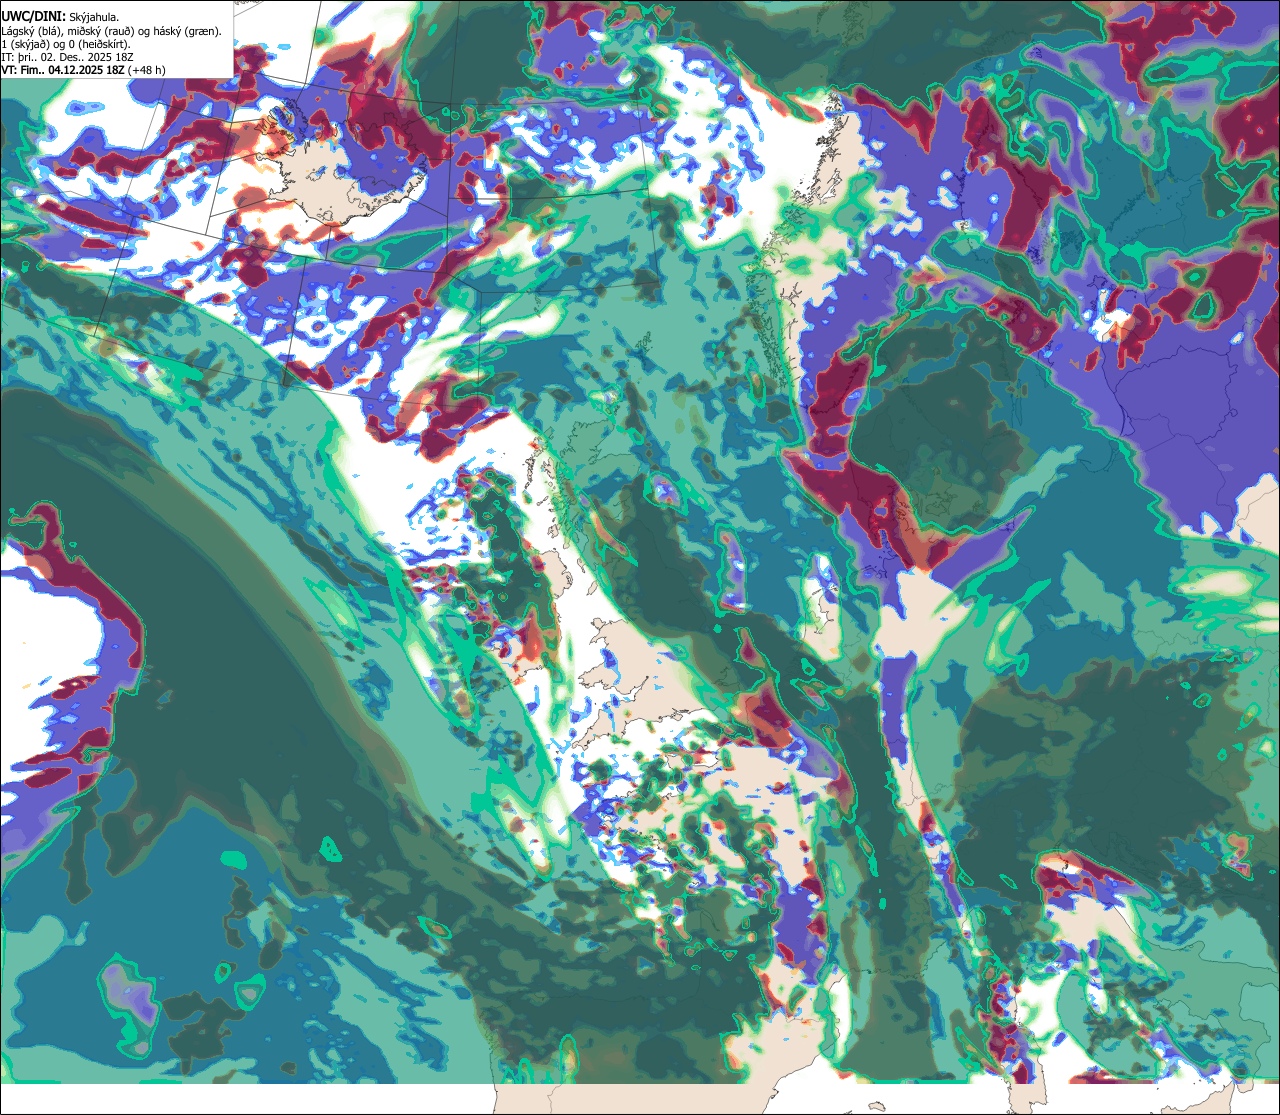Click the 'Lágský (blá), miðský (rauð)' legend line
This screenshot has height=1115, width=1280.
coord(112,31)
